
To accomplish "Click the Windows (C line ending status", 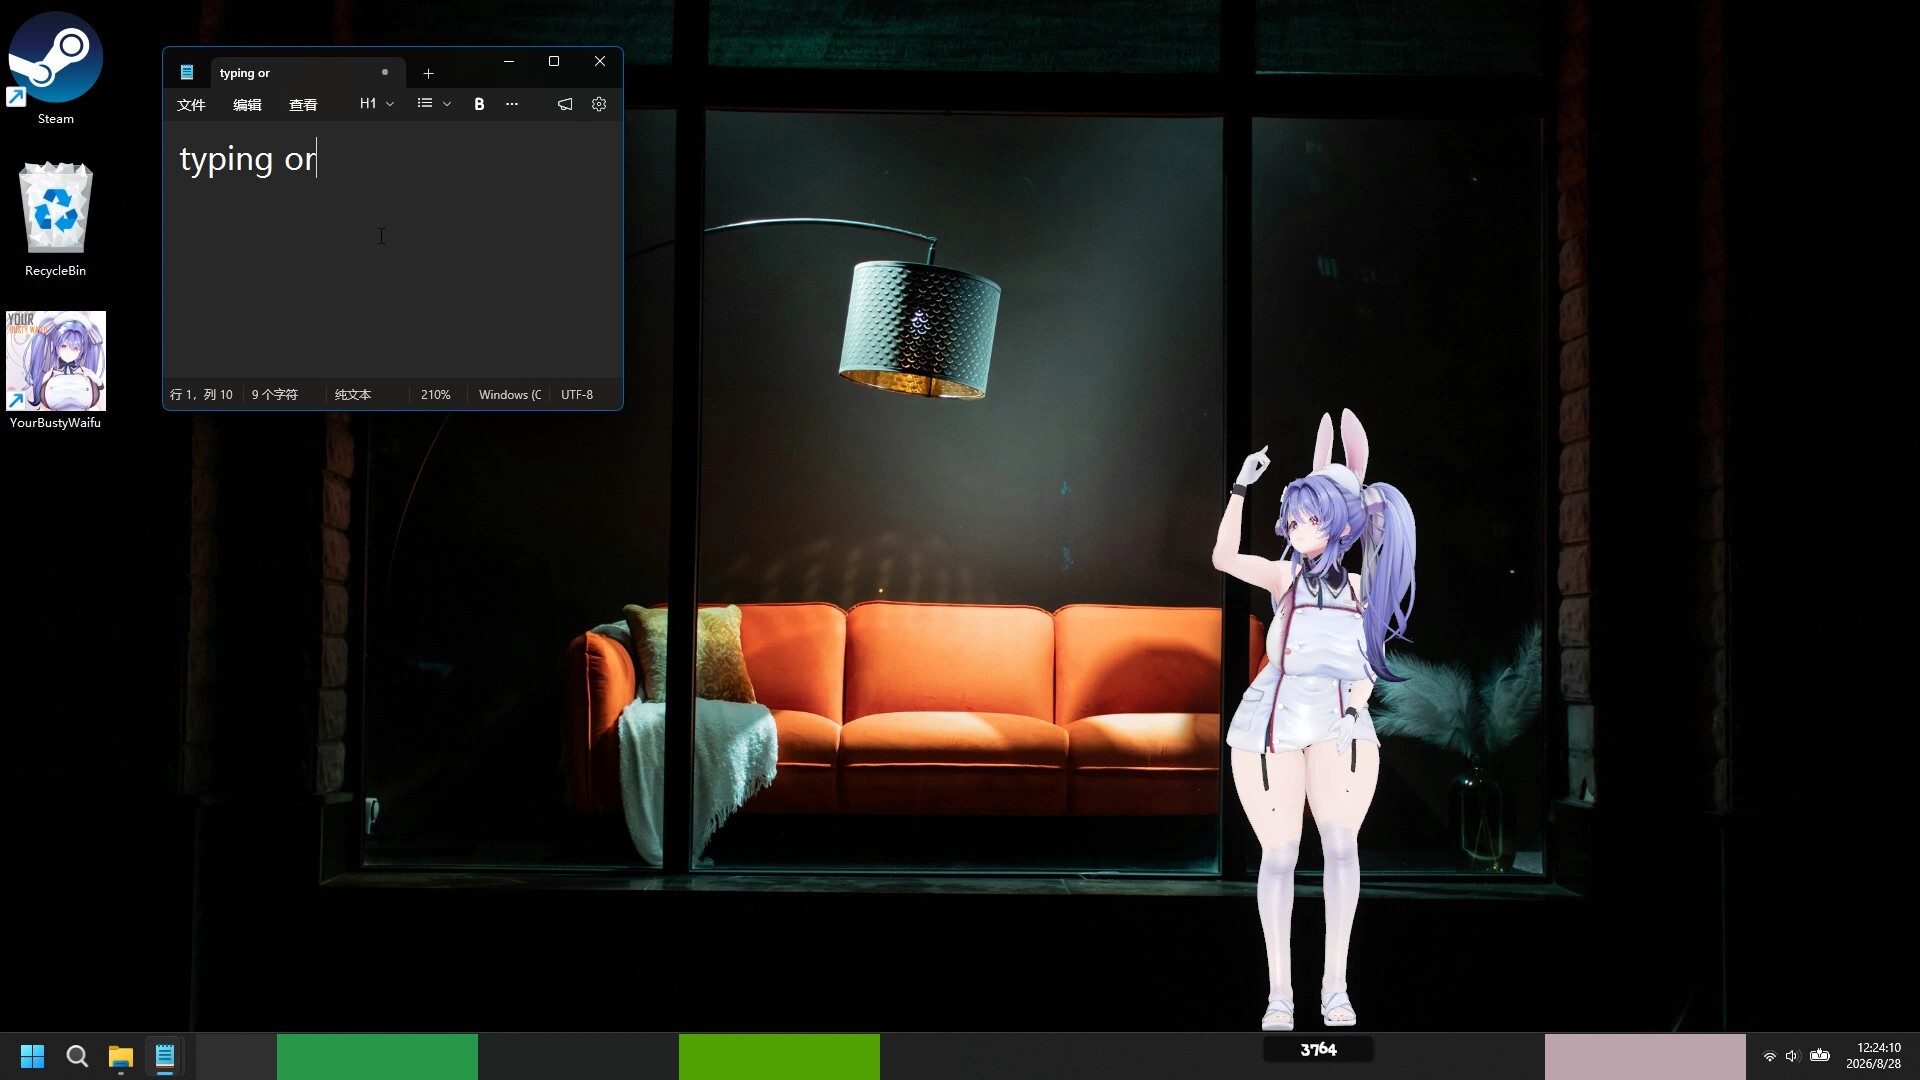I will (x=510, y=395).
